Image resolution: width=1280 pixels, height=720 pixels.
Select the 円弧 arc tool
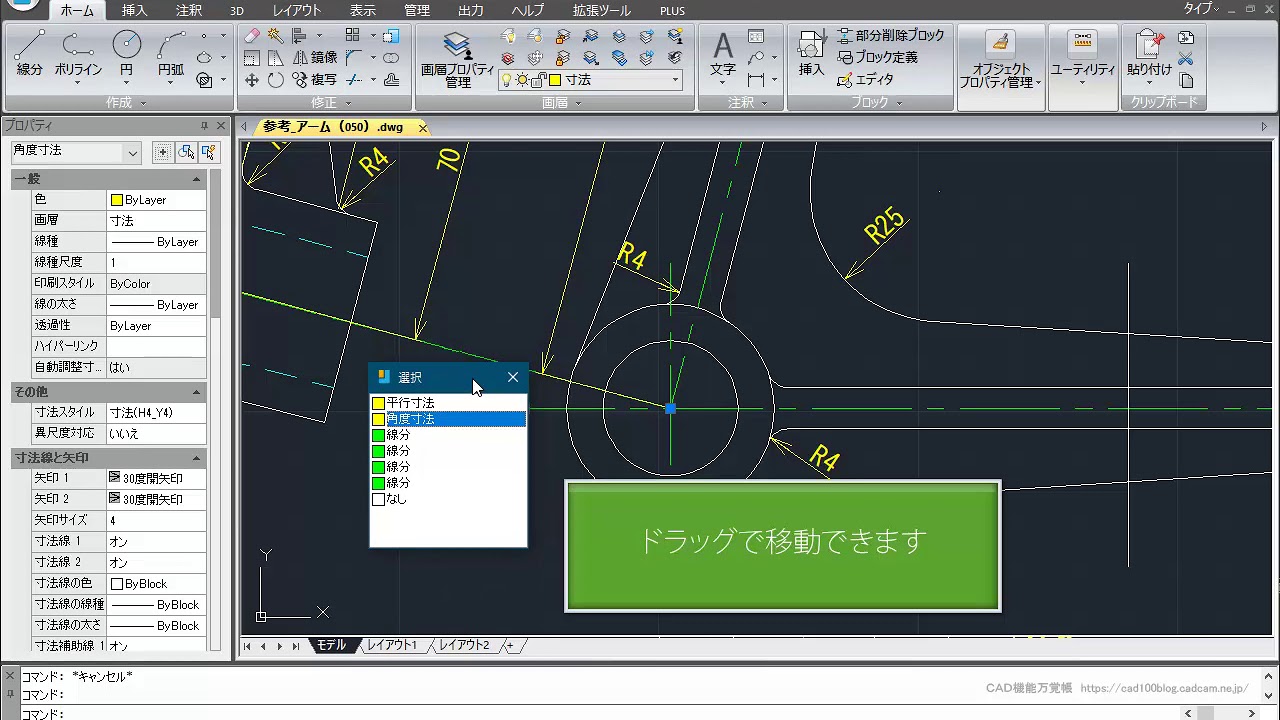pyautogui.click(x=171, y=55)
